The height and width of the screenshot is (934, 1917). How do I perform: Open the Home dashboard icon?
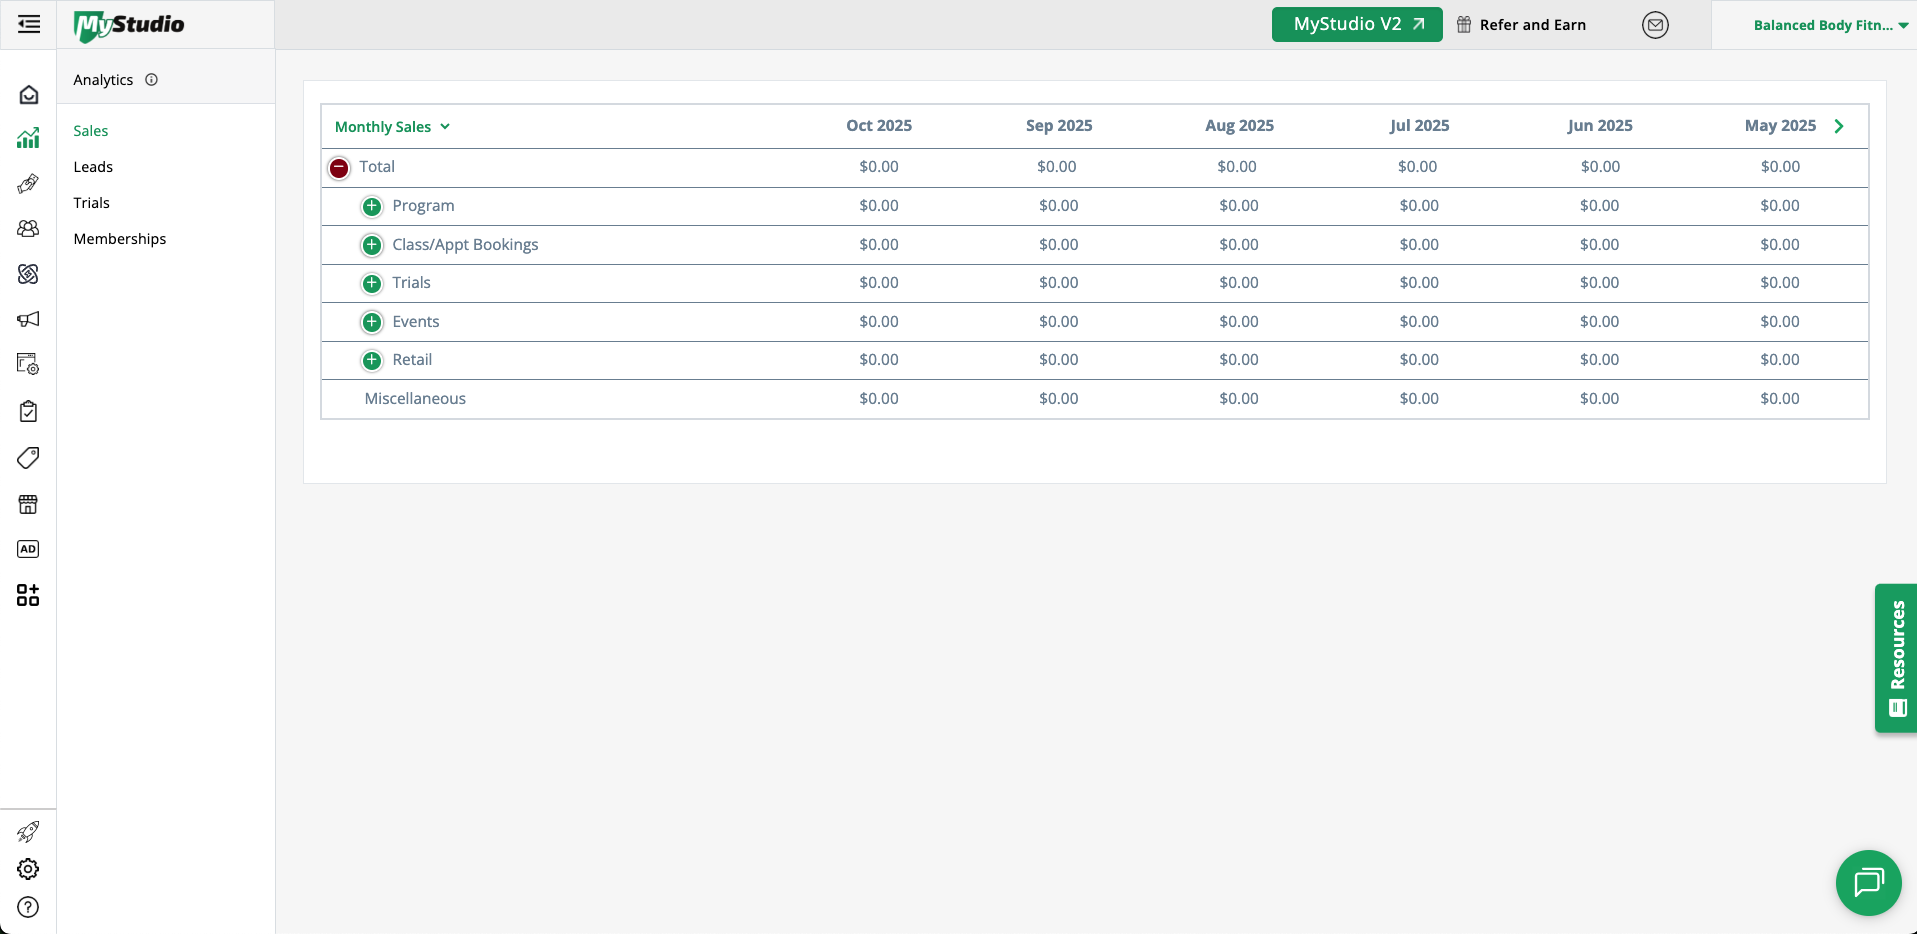[x=28, y=93]
